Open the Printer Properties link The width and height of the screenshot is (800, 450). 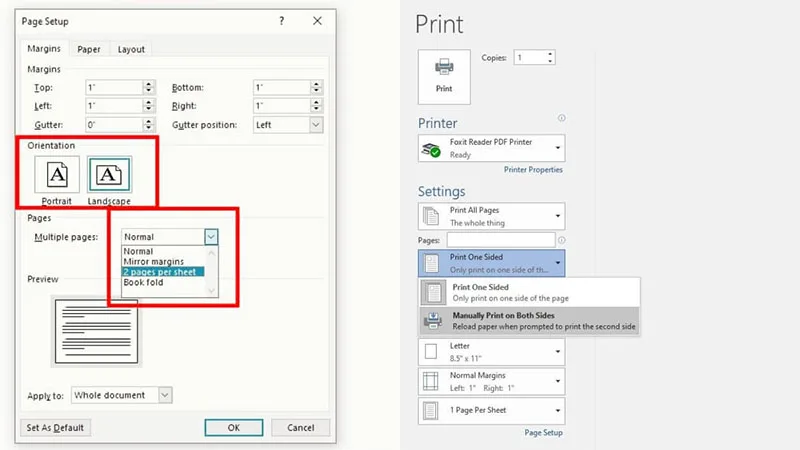tap(533, 169)
